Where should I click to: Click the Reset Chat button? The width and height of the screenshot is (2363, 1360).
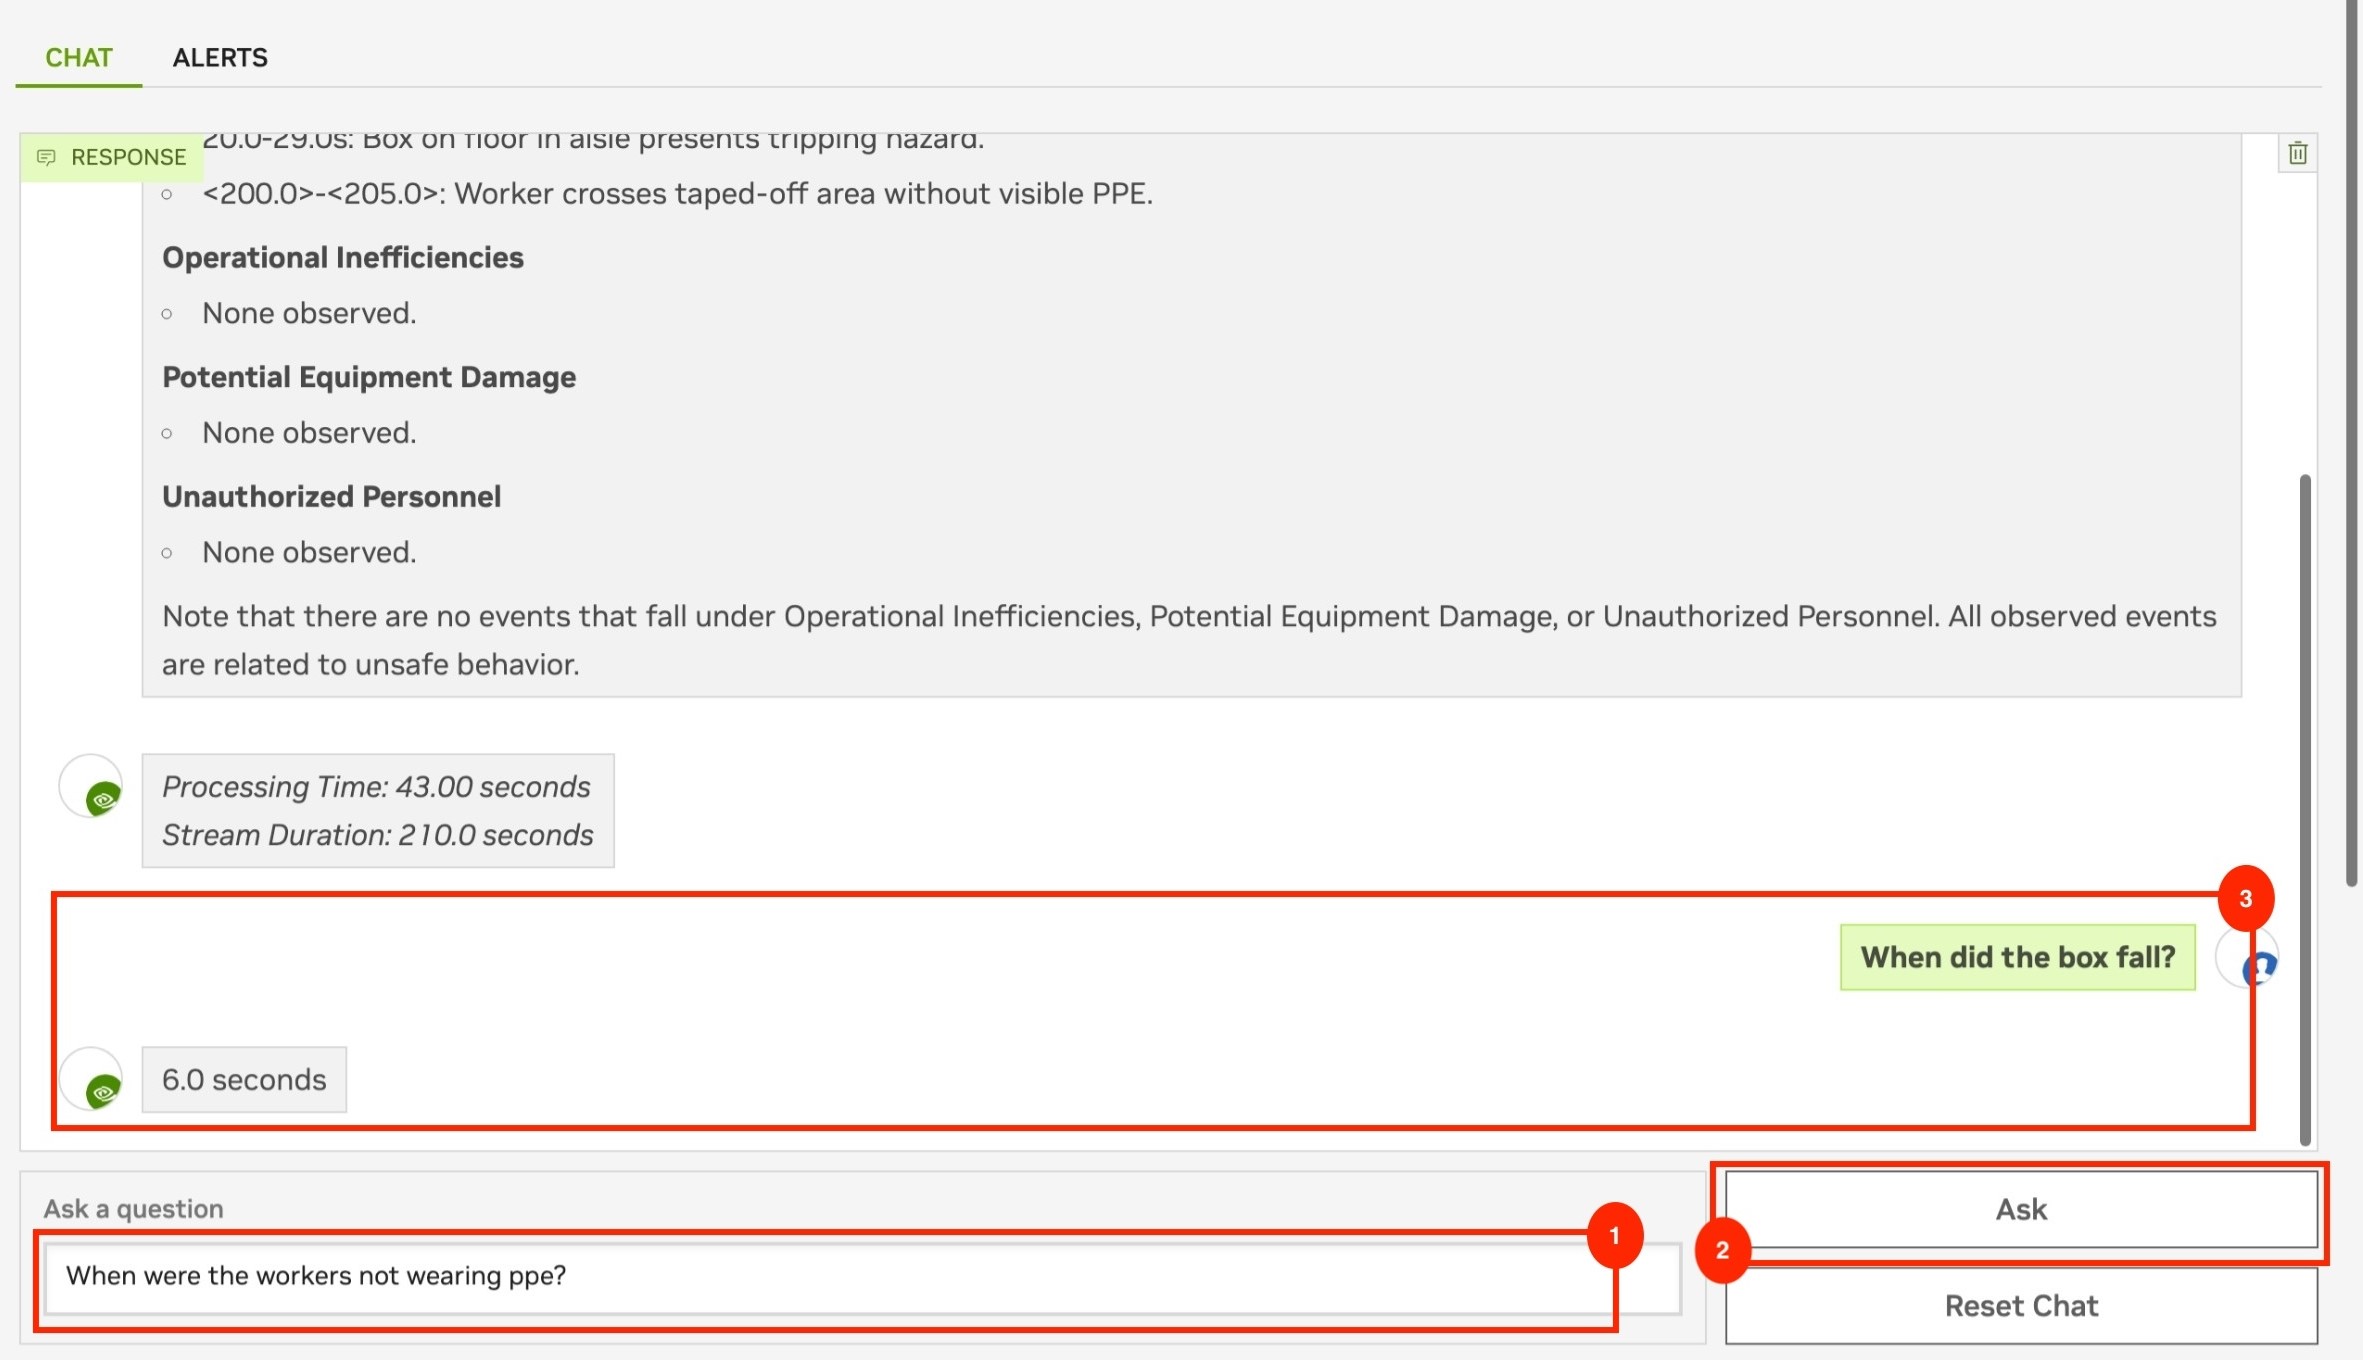(2021, 1305)
